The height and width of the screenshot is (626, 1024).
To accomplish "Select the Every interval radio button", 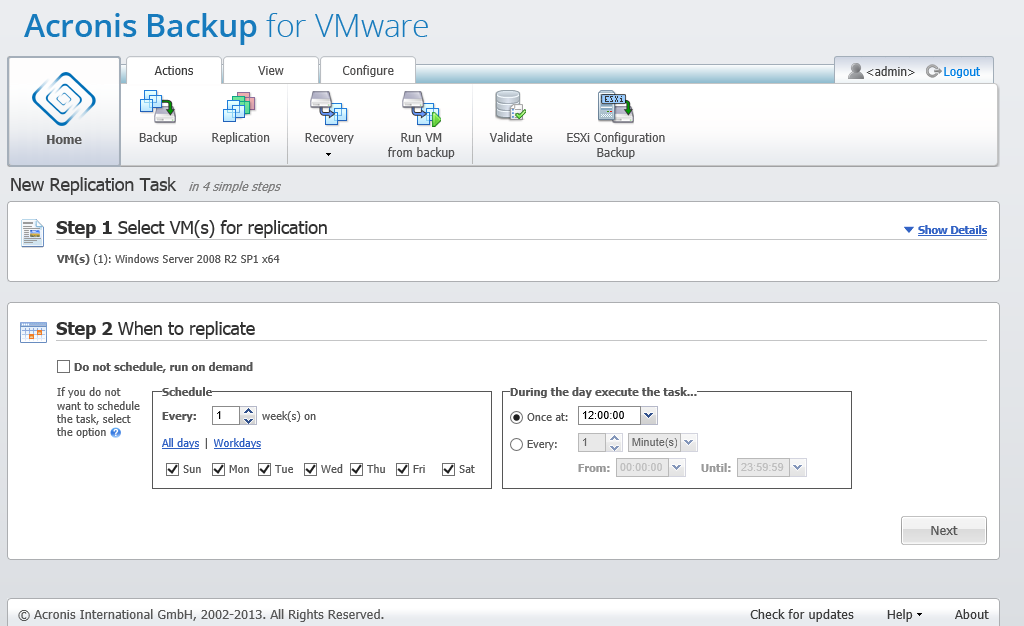I will click(517, 445).
